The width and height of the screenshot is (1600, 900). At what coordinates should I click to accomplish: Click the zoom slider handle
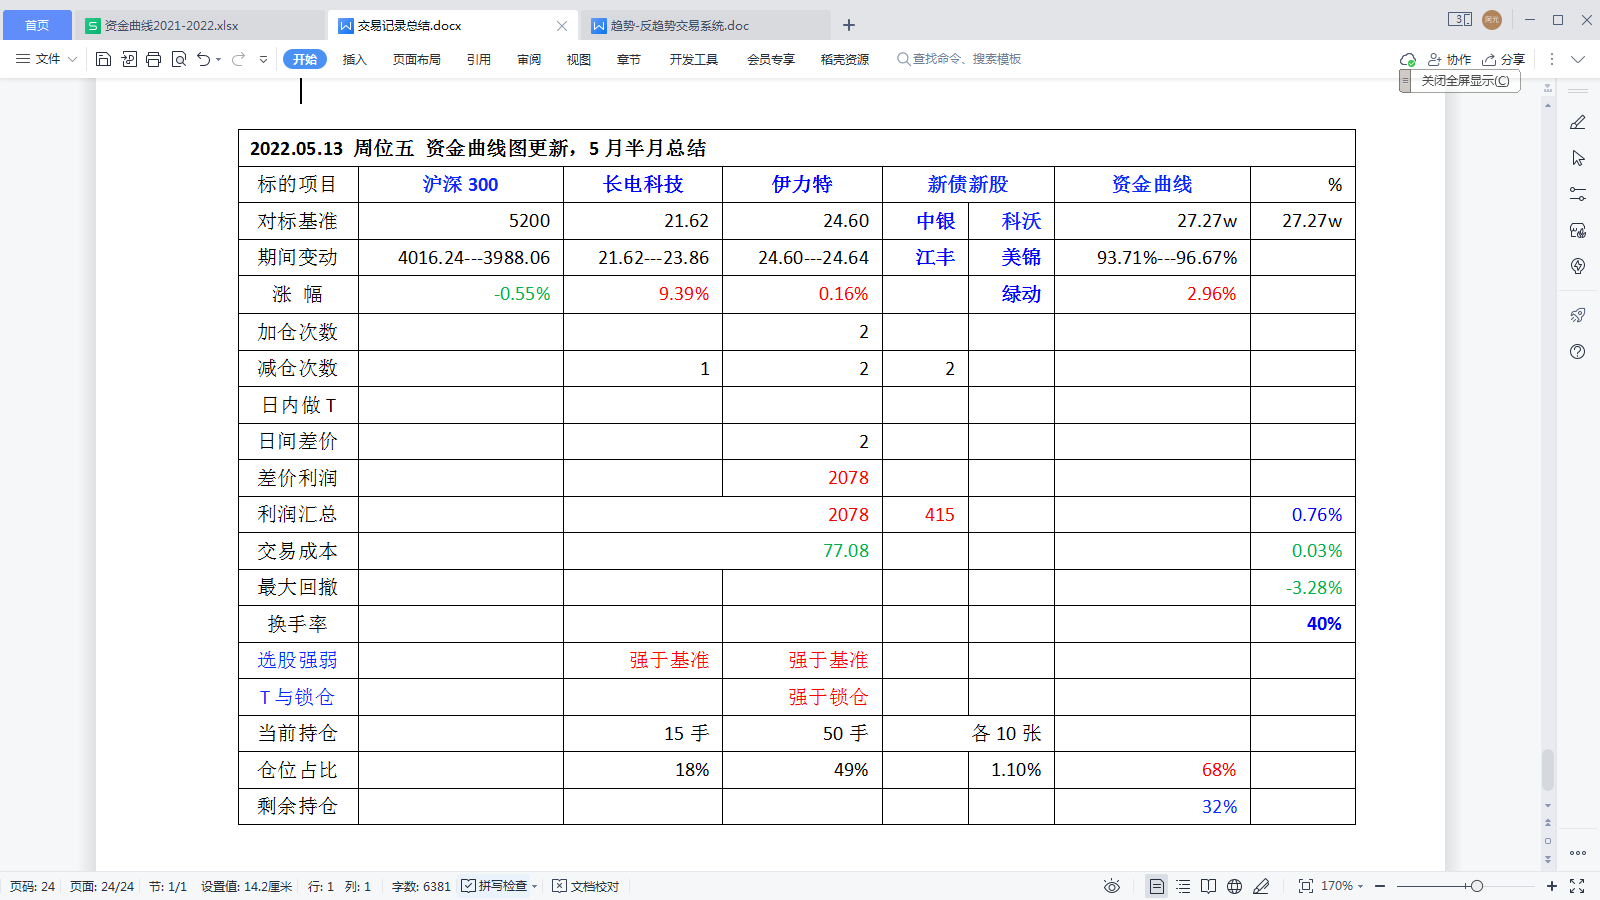coord(1477,886)
